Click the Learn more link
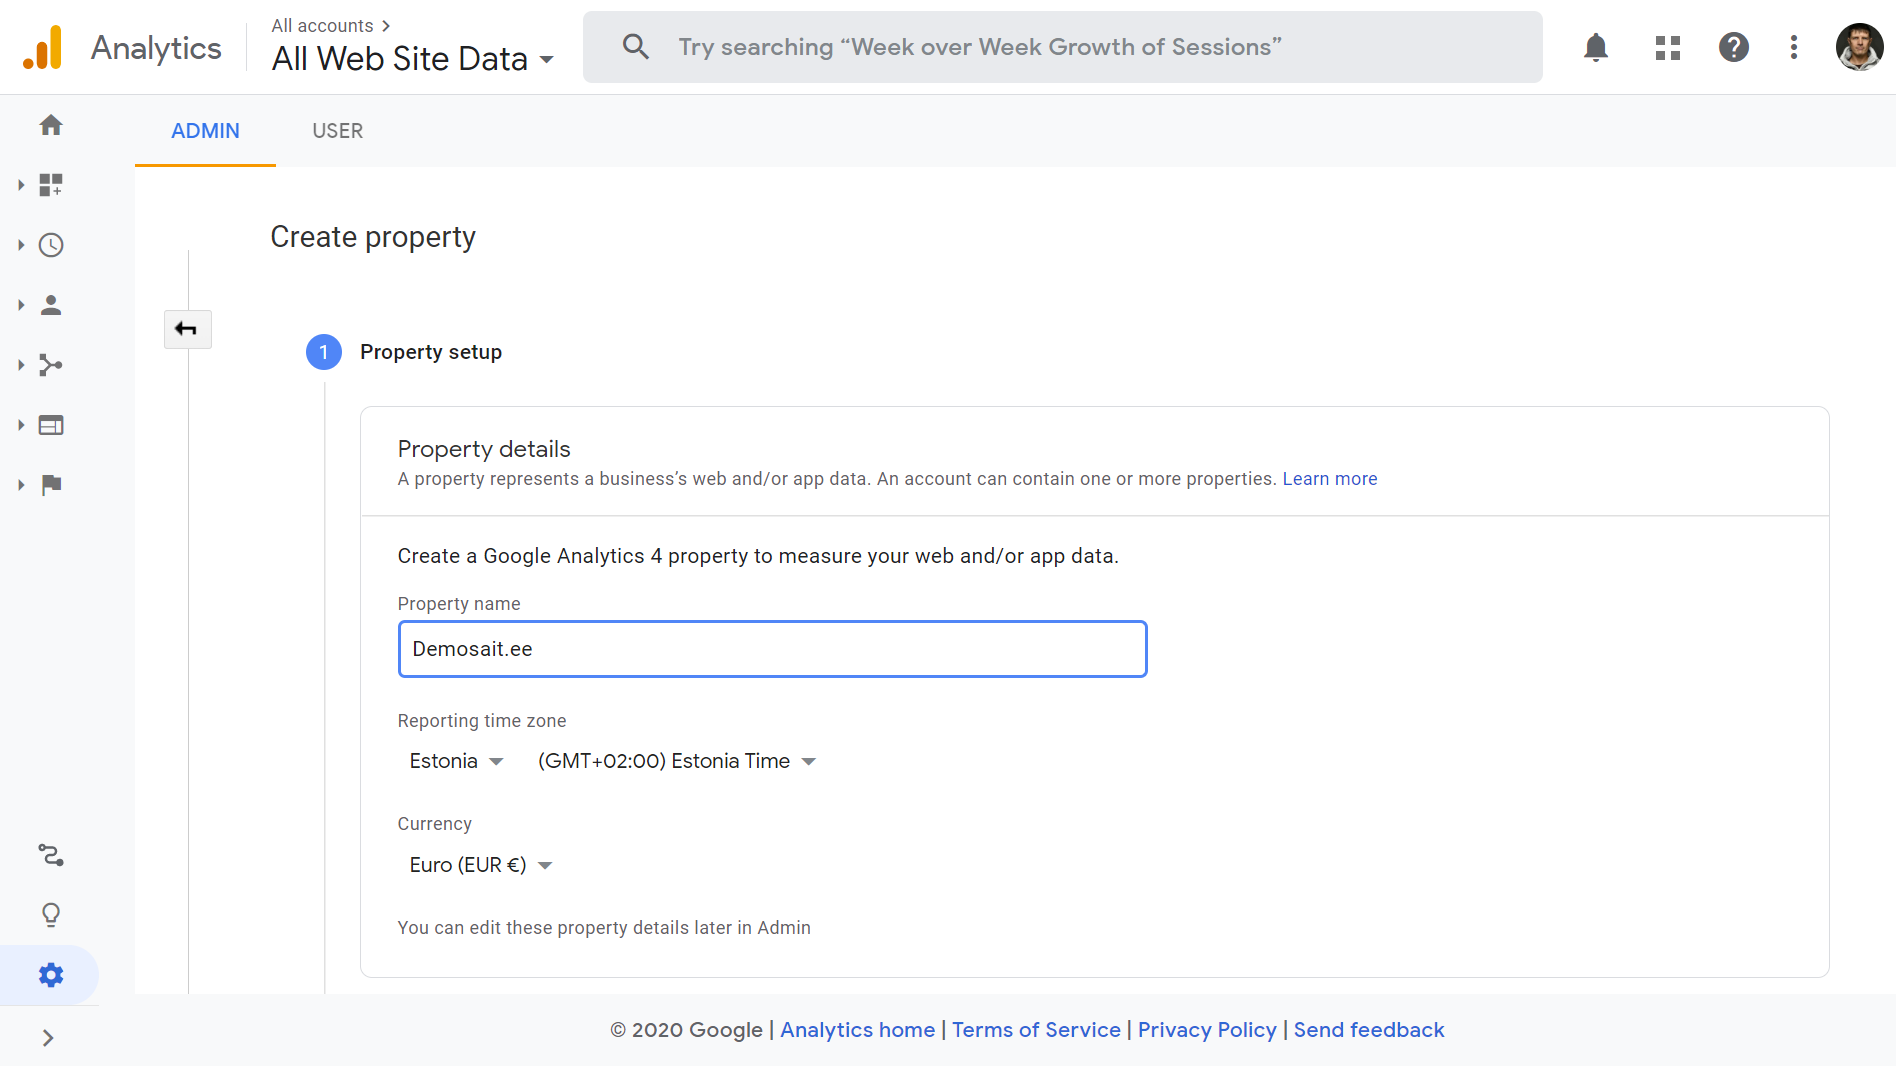 tap(1329, 479)
